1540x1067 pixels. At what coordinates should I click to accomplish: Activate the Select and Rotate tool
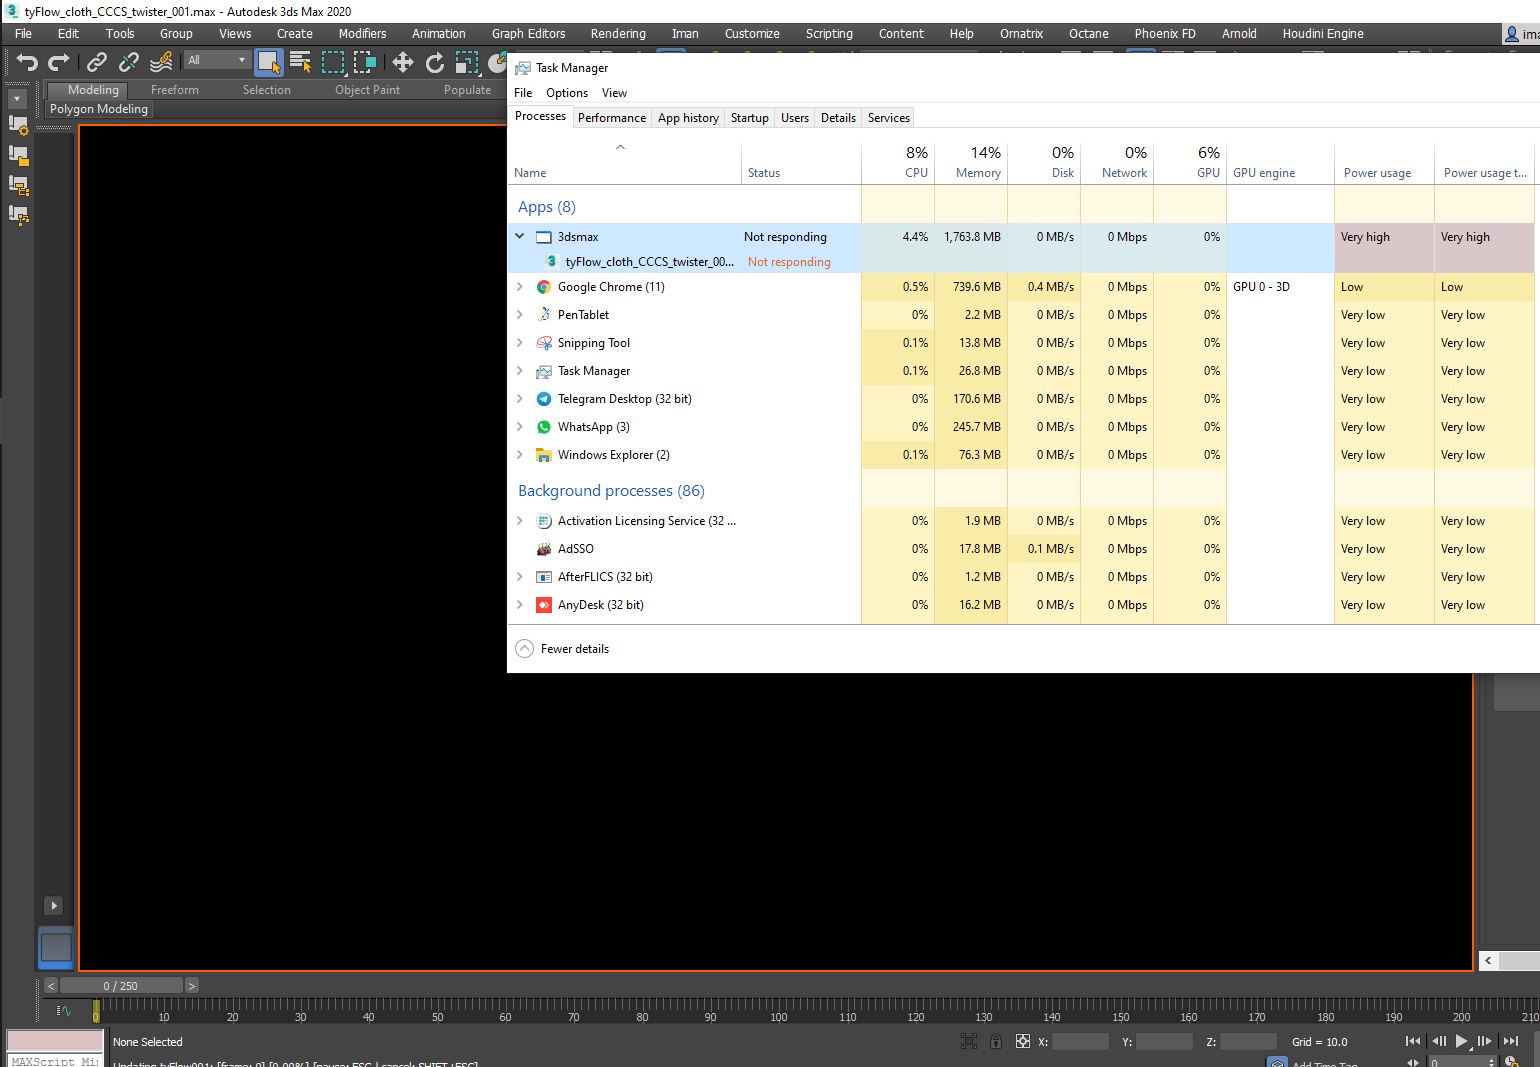click(435, 63)
